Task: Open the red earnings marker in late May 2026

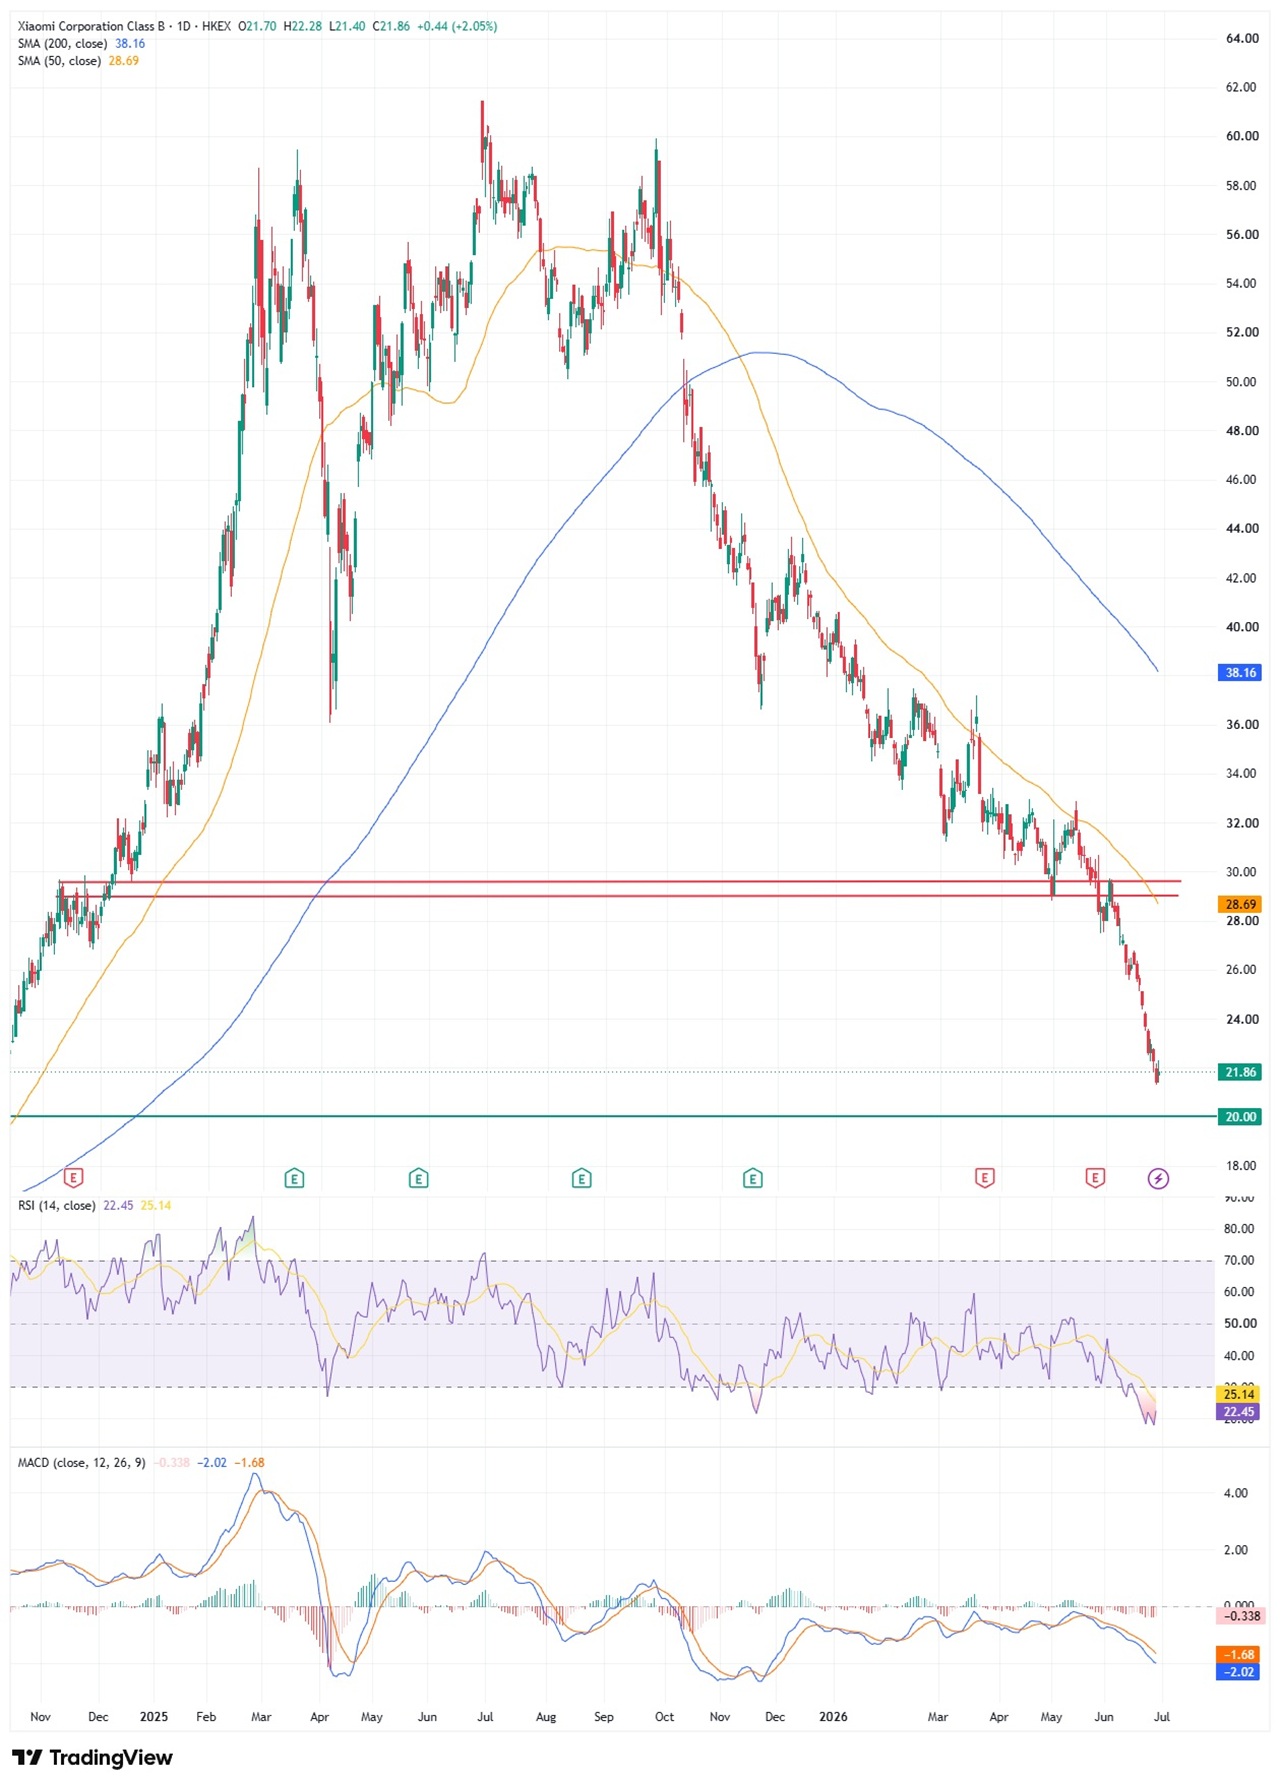Action: (1095, 1178)
